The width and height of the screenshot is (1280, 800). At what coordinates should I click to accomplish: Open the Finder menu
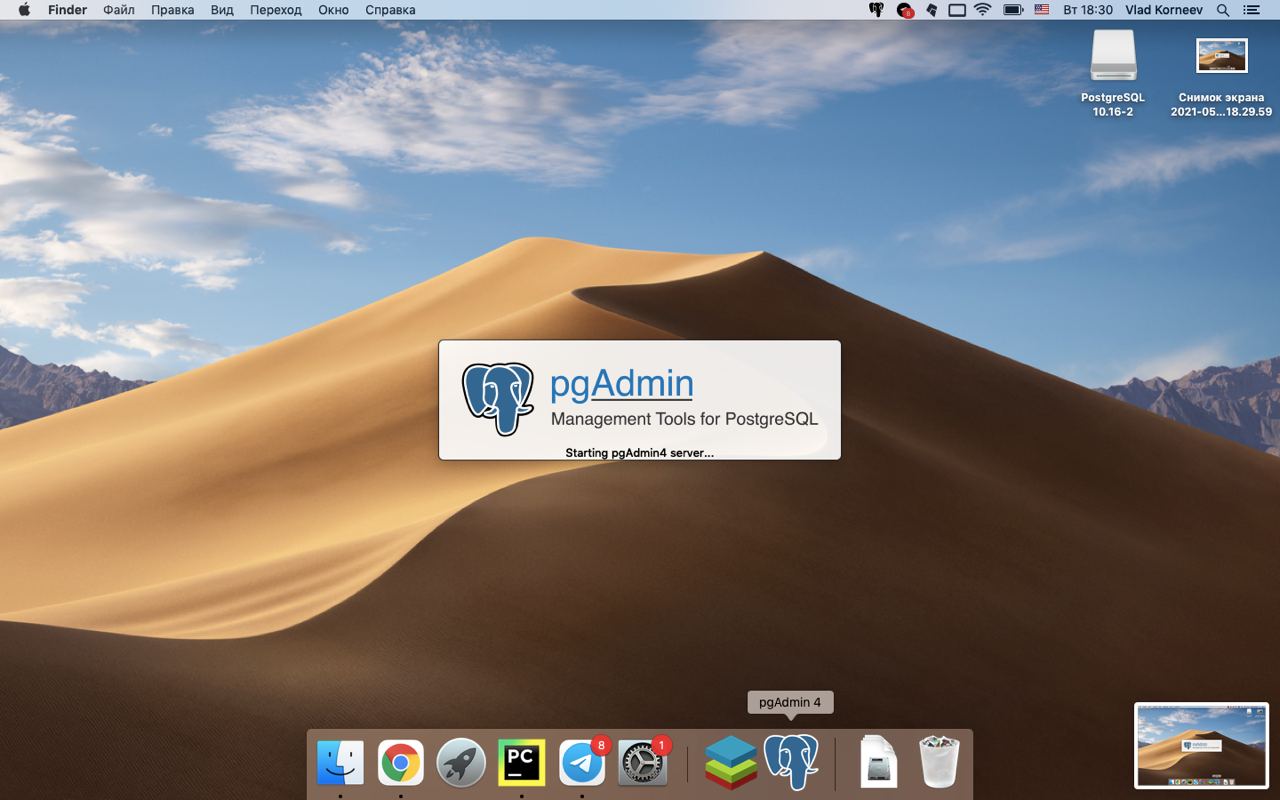[67, 10]
